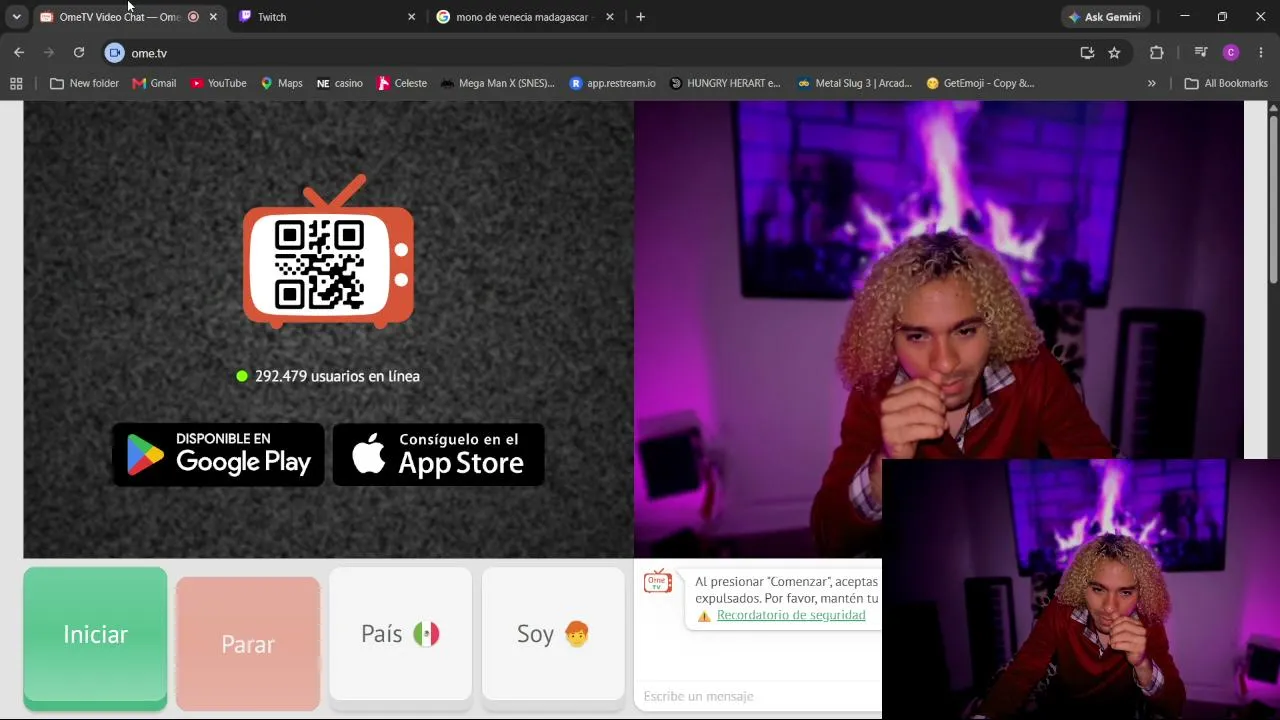1280x720 pixels.
Task: Start chatting with the Iniciar button
Action: (95, 636)
